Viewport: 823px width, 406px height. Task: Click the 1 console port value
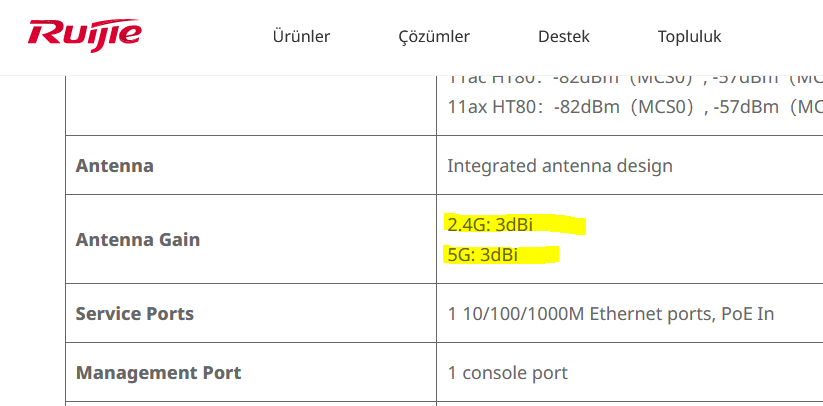pyautogui.click(x=507, y=373)
